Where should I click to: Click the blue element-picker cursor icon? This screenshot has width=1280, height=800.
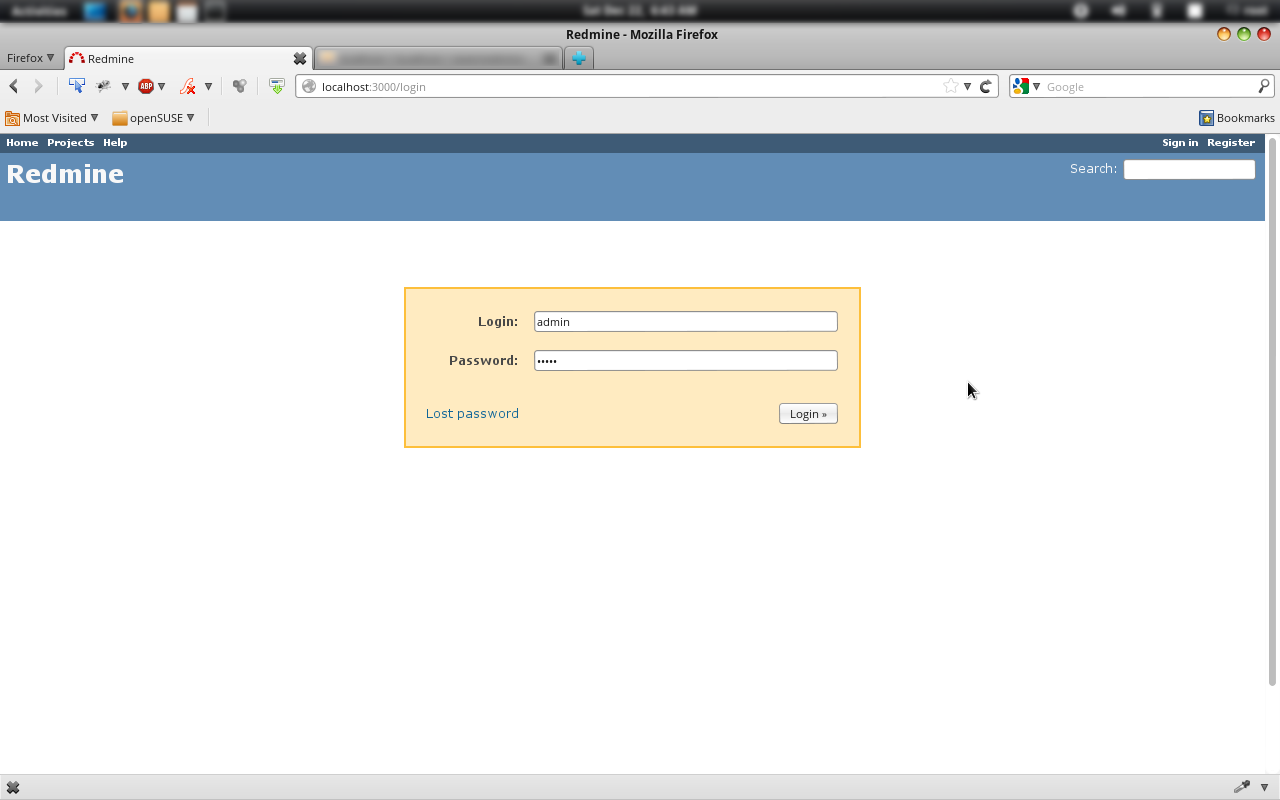[77, 86]
